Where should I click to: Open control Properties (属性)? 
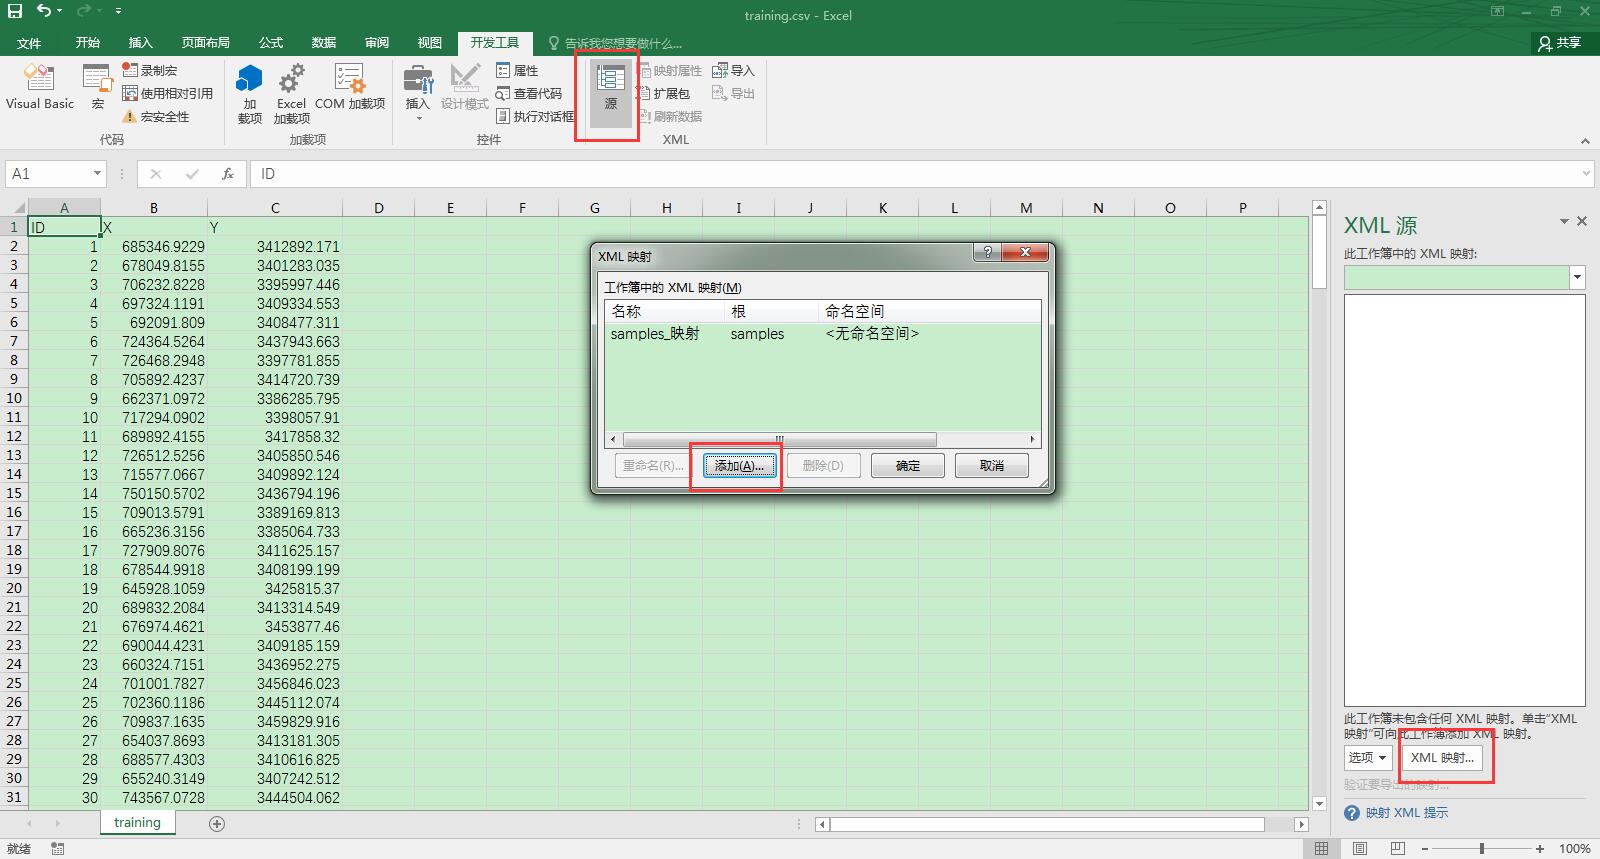(517, 70)
